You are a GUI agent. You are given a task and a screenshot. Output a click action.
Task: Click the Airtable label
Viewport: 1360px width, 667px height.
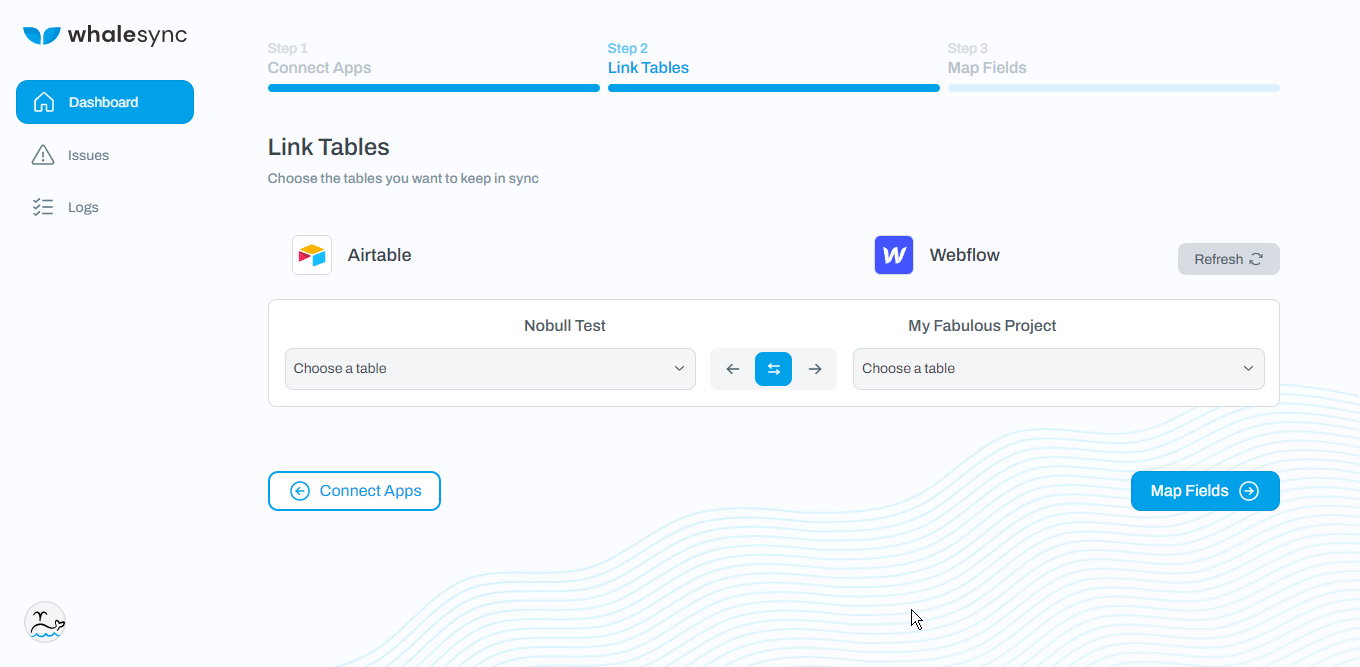[379, 255]
